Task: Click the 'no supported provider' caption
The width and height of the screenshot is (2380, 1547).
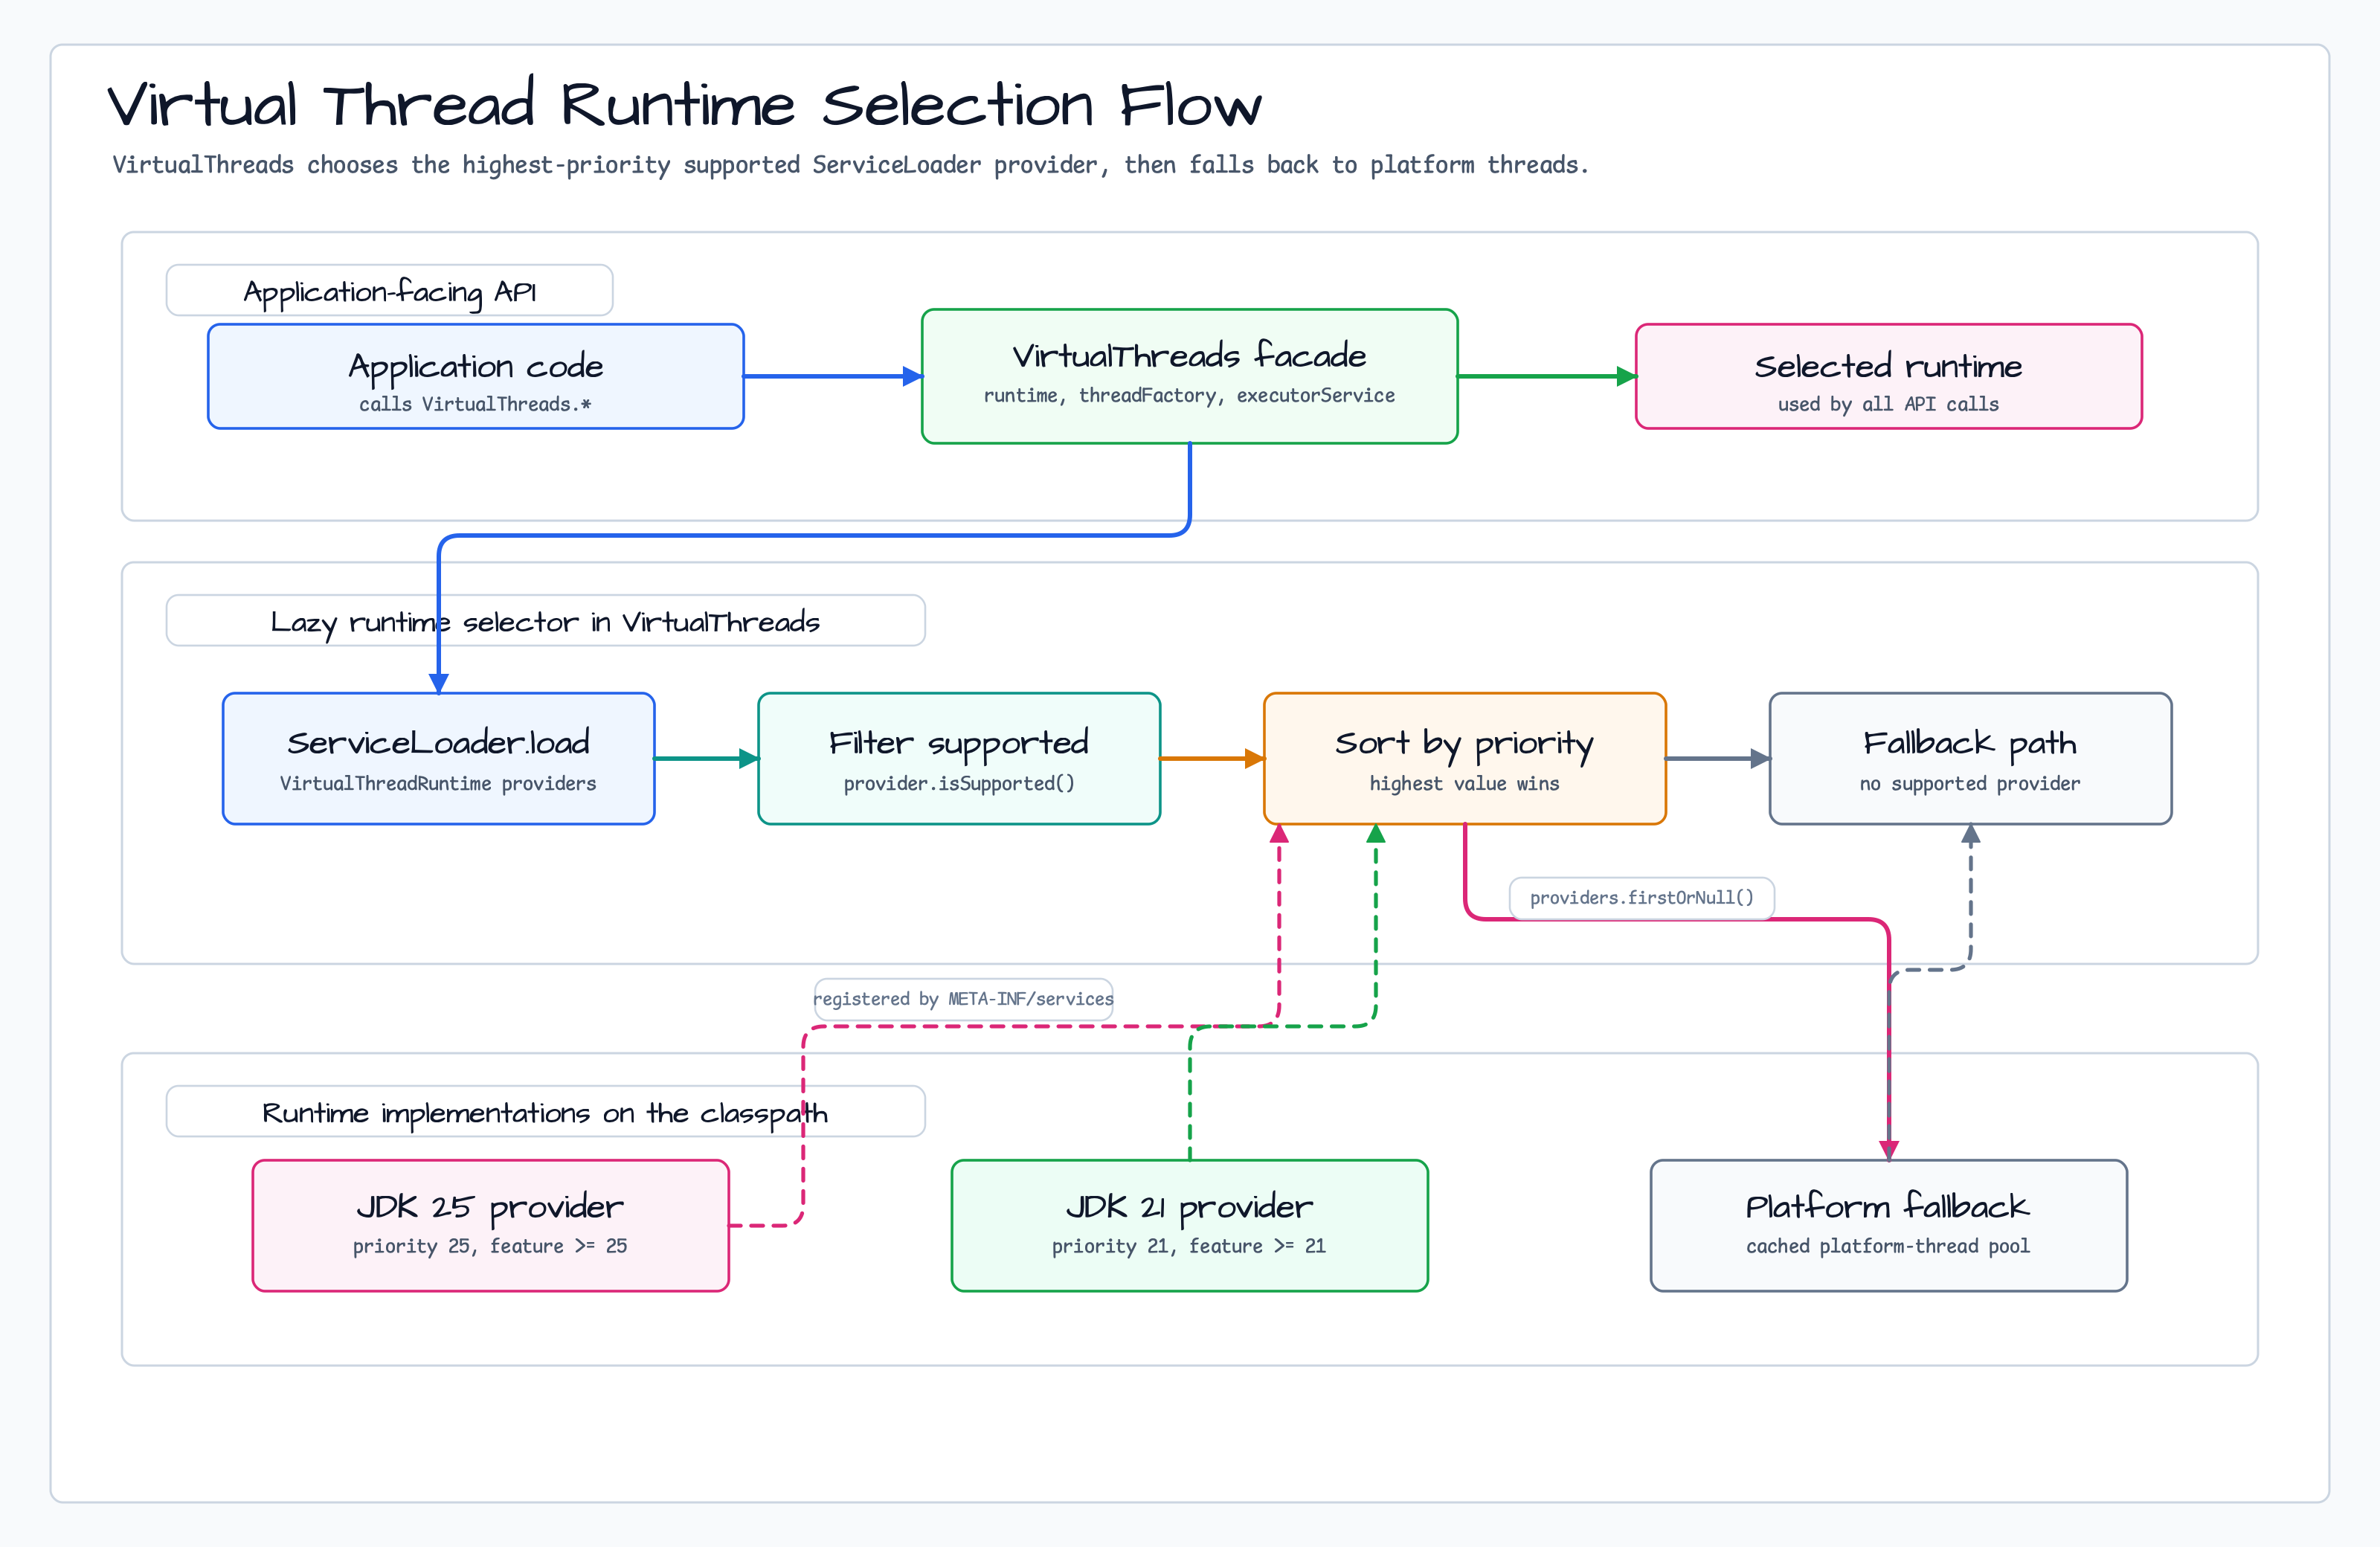Action: click(1970, 783)
